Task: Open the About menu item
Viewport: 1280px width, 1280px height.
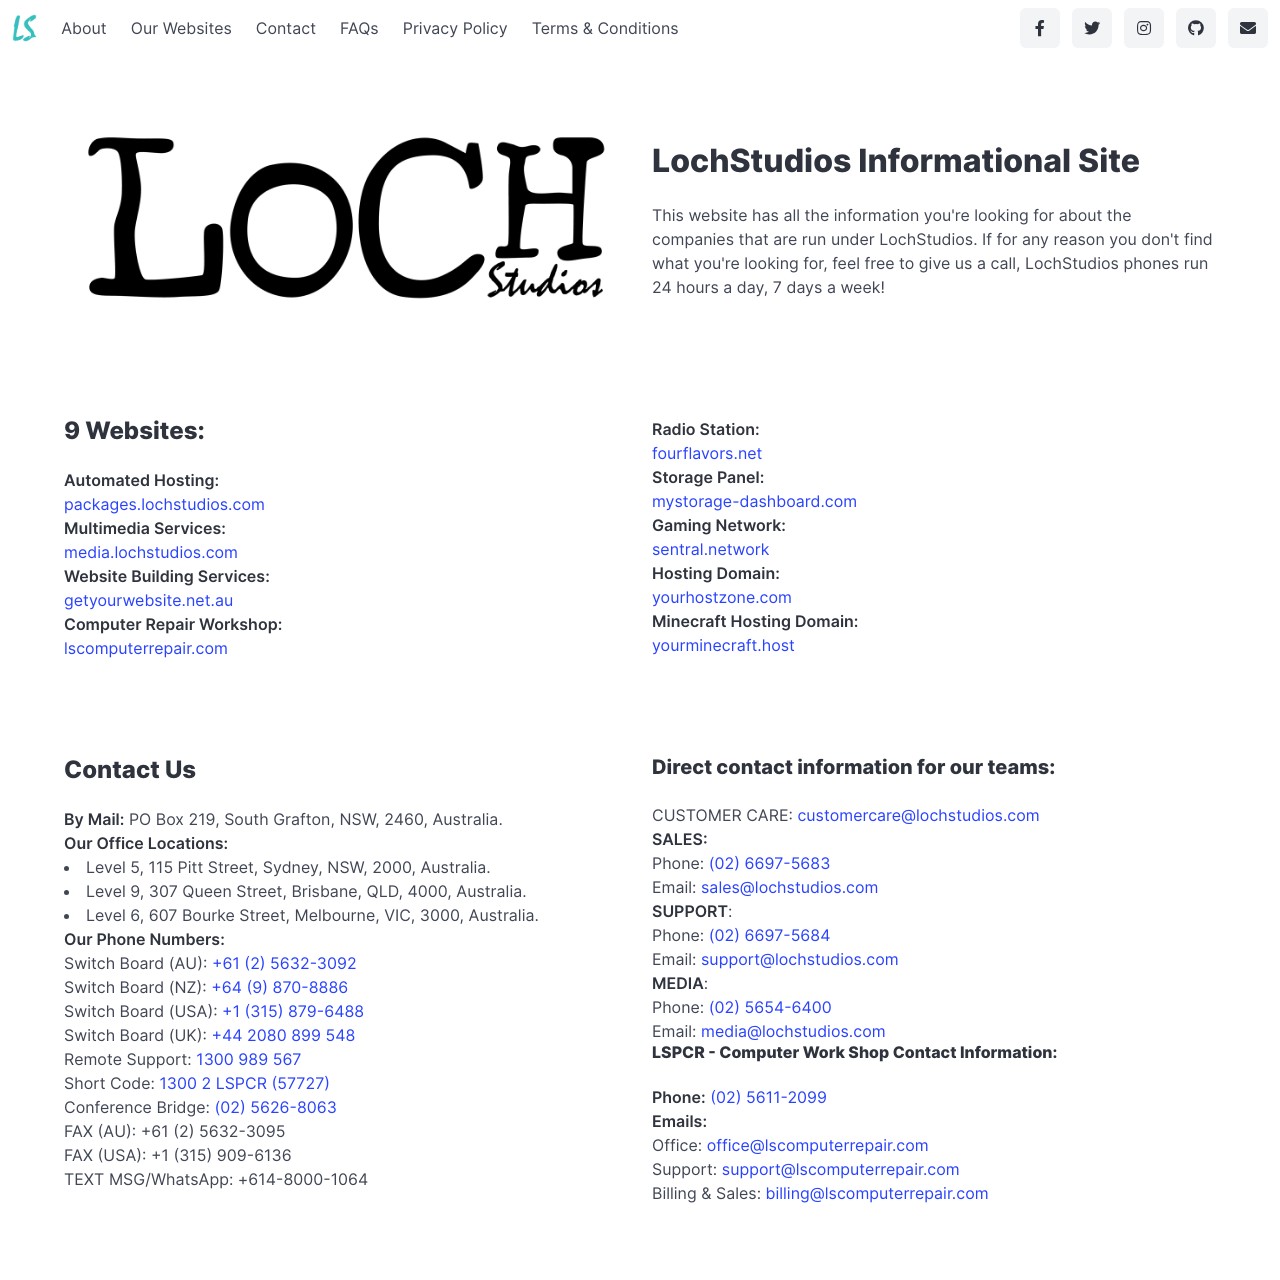Action: click(x=84, y=28)
